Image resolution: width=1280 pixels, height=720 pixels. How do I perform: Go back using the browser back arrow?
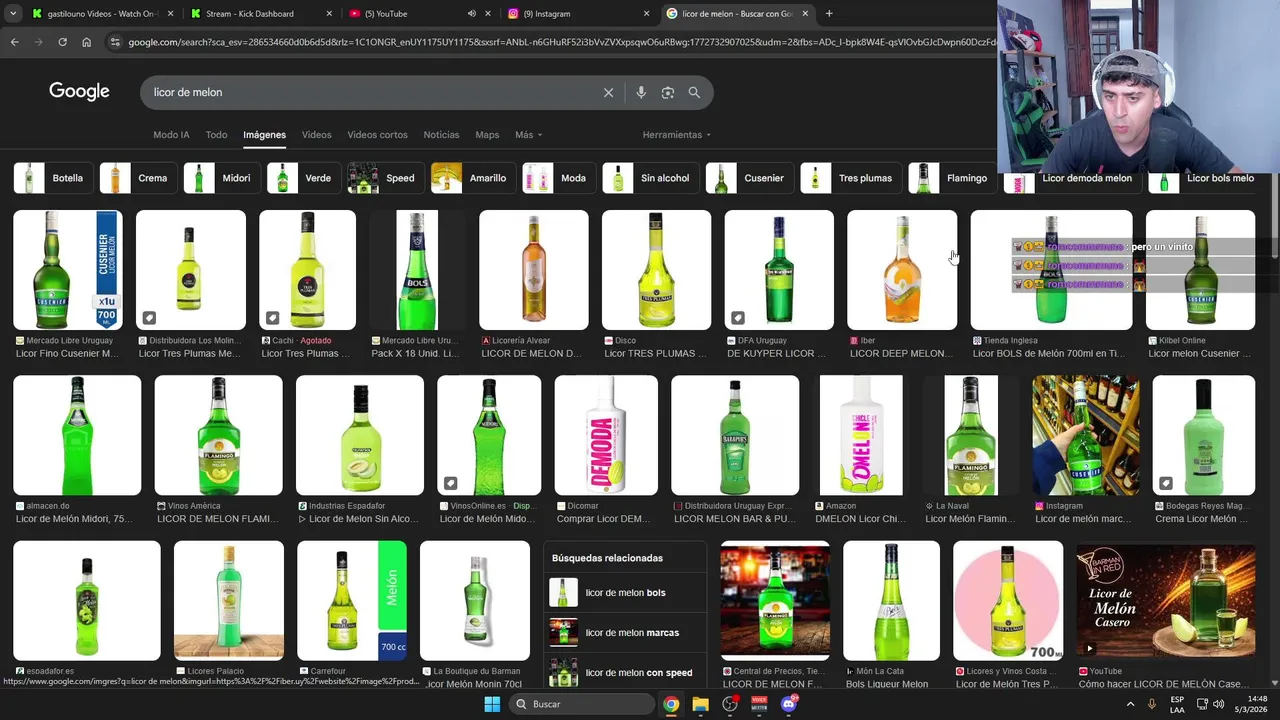(14, 42)
